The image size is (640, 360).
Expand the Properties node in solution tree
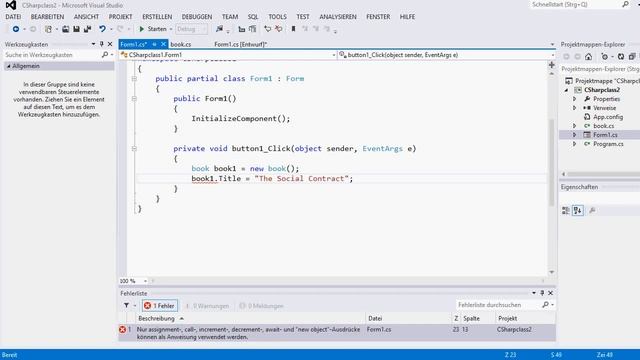(574, 99)
